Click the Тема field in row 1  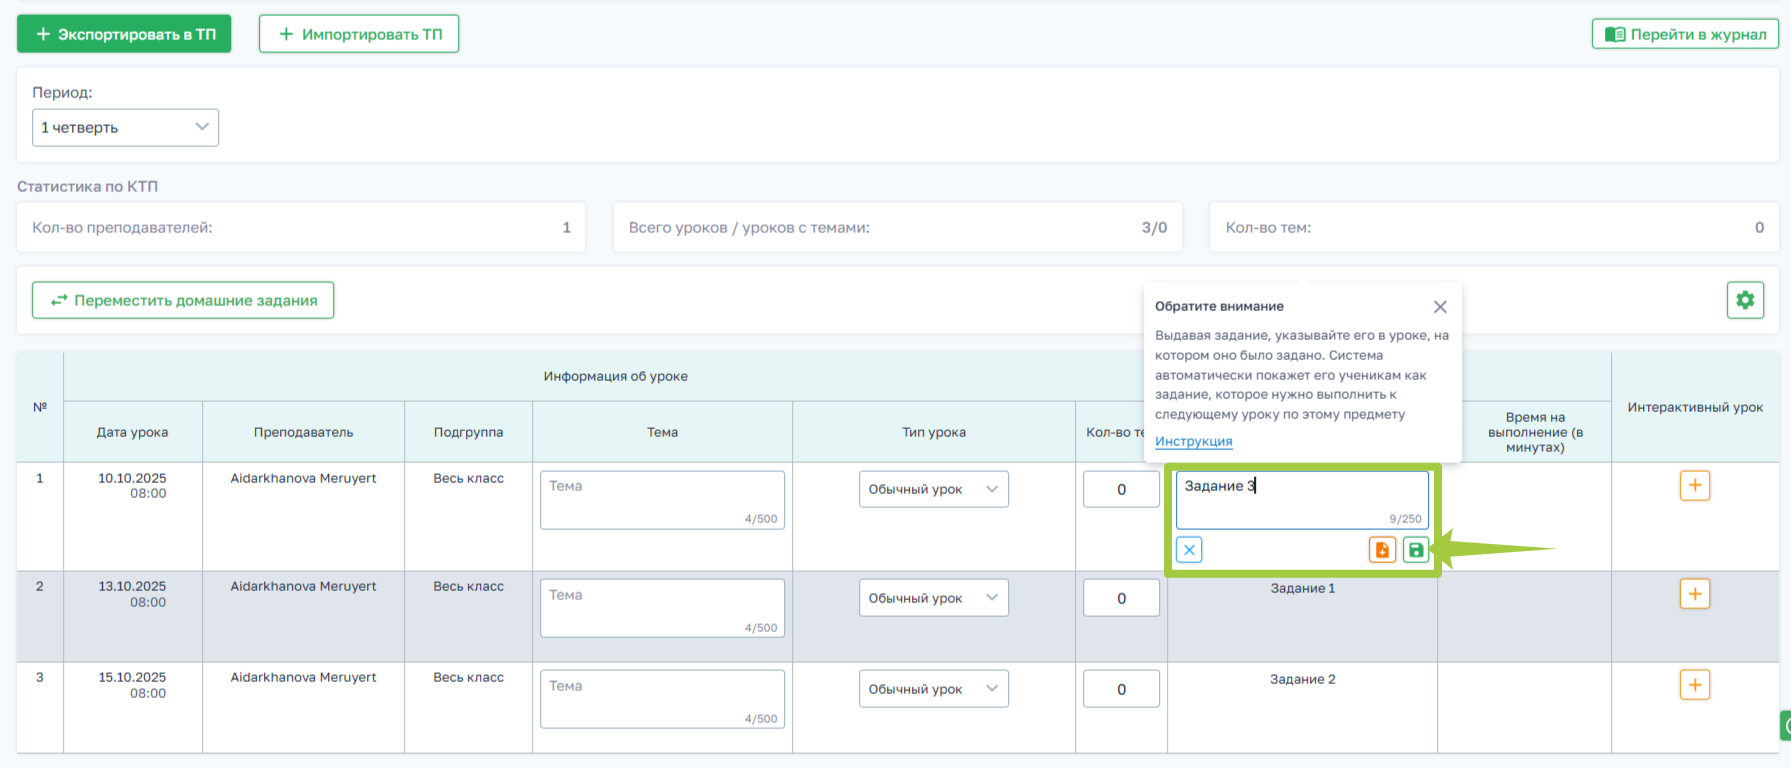coord(662,499)
